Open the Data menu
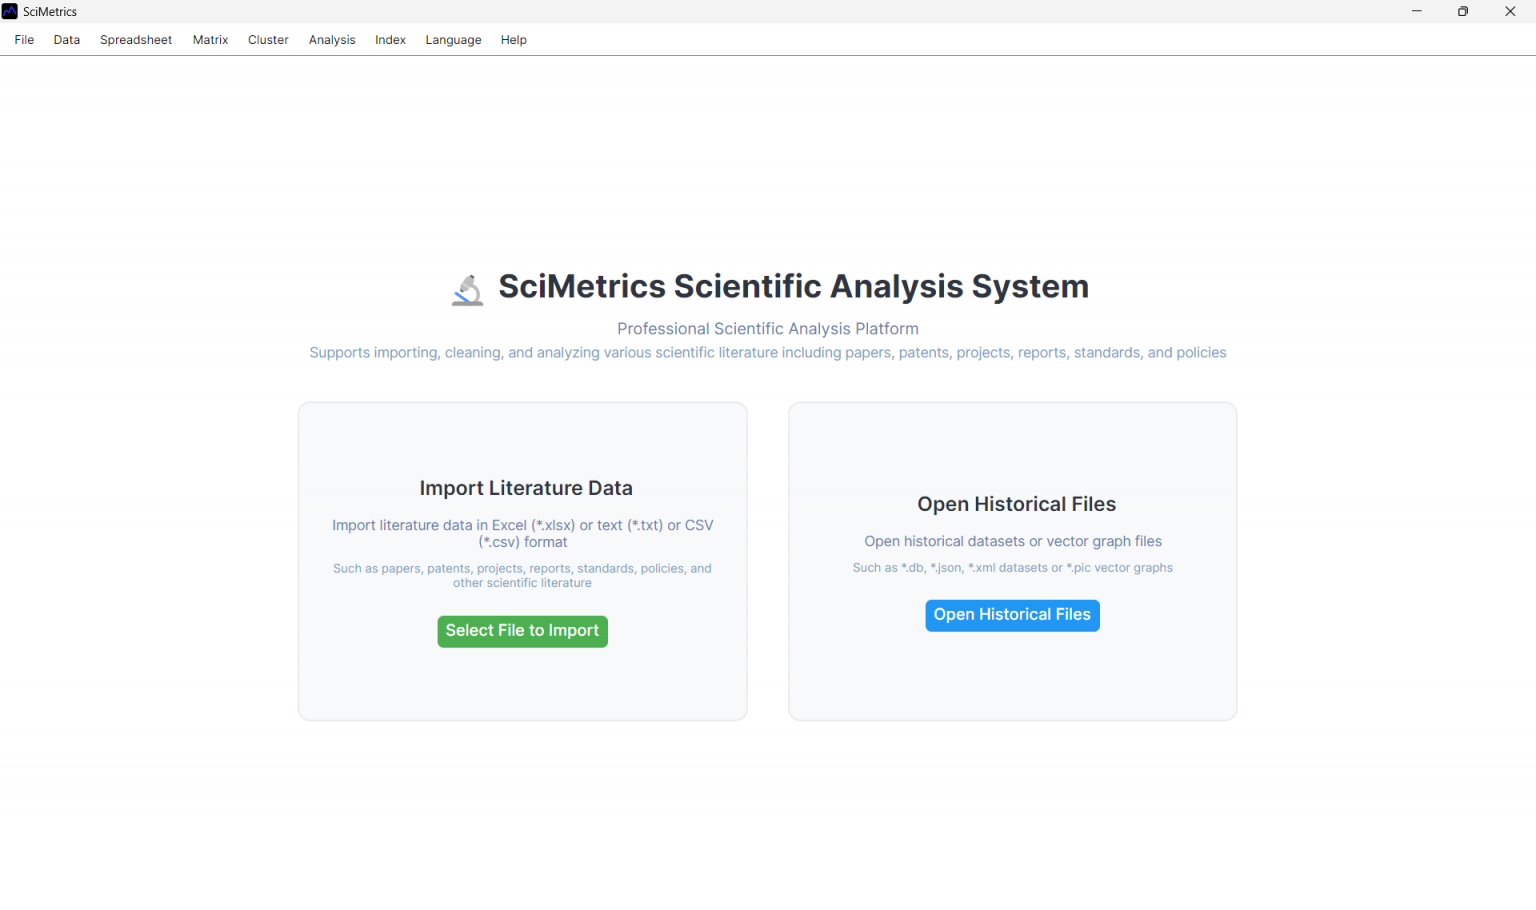The width and height of the screenshot is (1536, 910). 66,40
